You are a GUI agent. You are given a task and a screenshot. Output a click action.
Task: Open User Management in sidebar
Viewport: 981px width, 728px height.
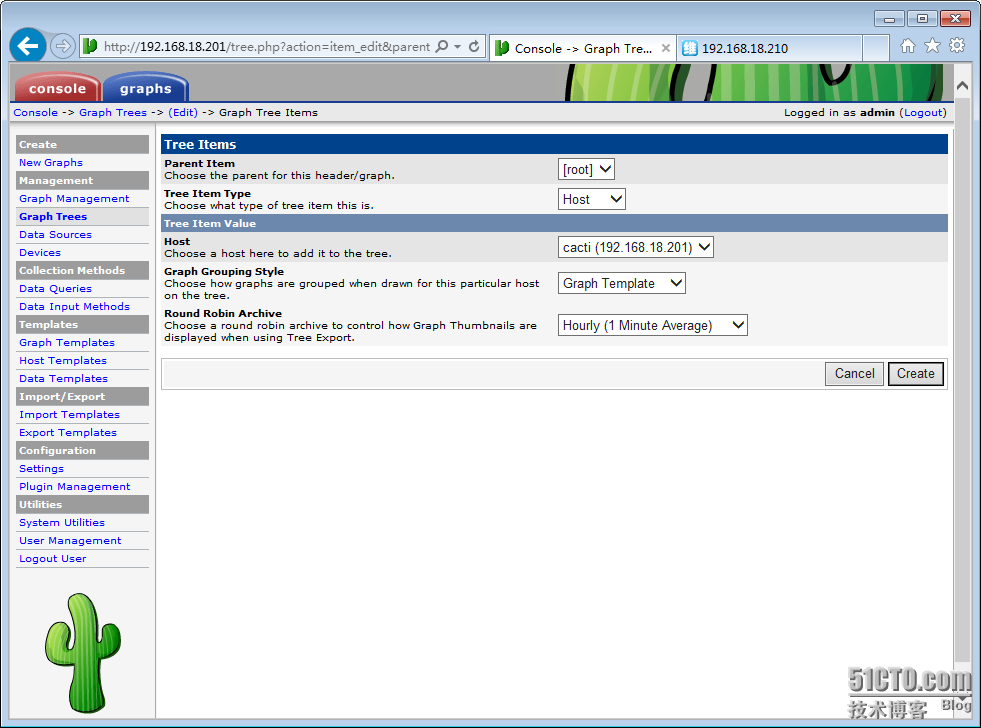point(69,540)
